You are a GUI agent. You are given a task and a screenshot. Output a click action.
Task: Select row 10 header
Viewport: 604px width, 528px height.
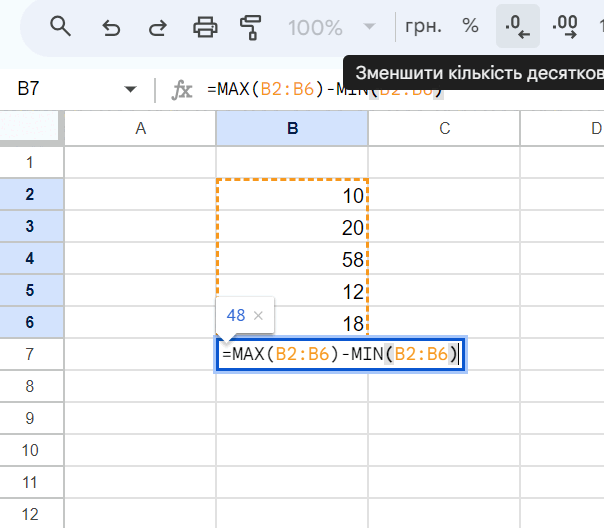[32, 450]
